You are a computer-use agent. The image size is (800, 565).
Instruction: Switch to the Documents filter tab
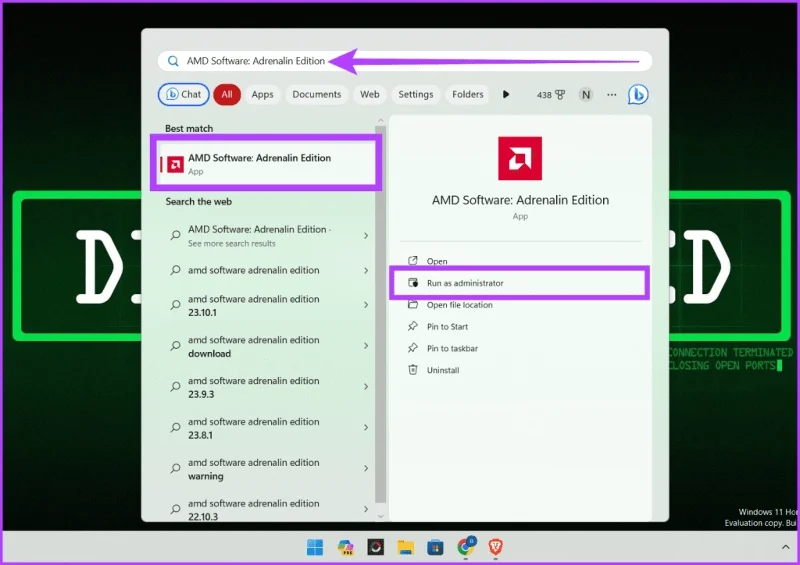pos(317,94)
